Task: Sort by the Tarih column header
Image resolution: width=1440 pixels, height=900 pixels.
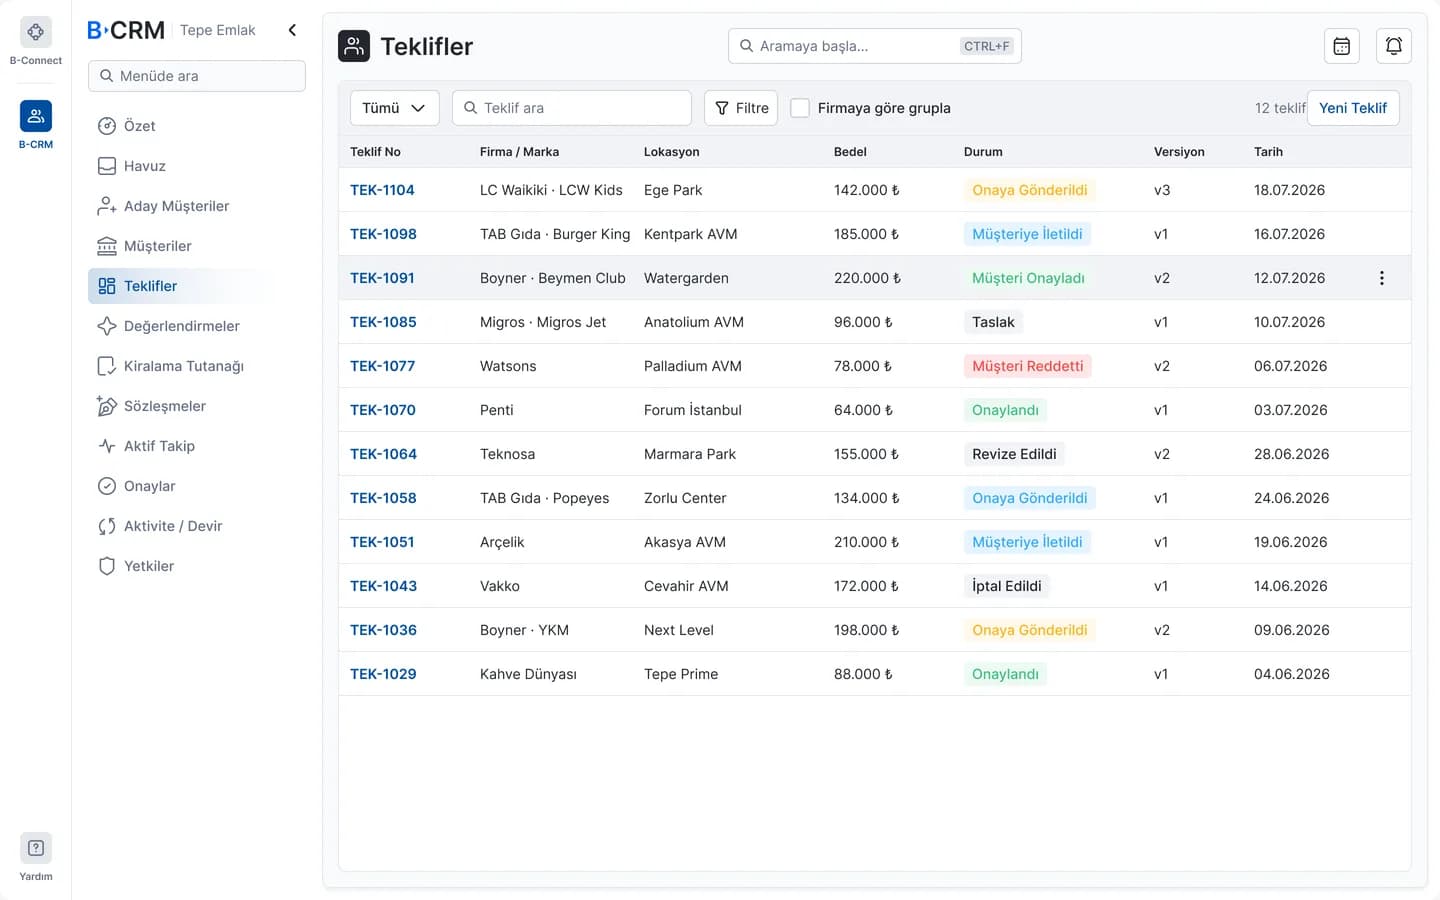Action: pyautogui.click(x=1268, y=152)
